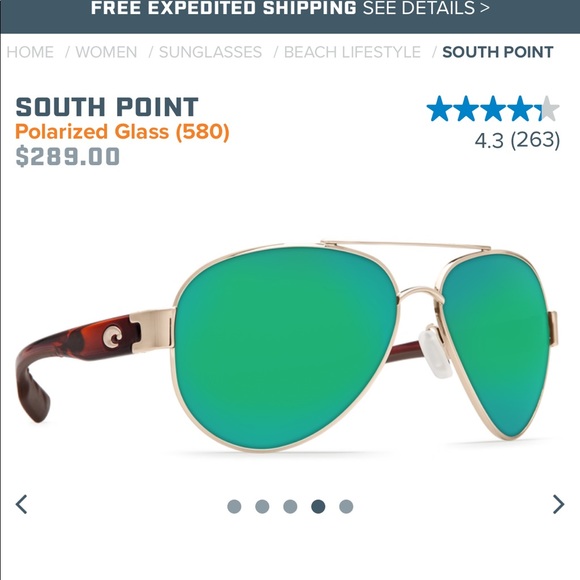The height and width of the screenshot is (580, 580).
Task: Click the SOUTH POINT breadcrumb item
Action: point(498,52)
